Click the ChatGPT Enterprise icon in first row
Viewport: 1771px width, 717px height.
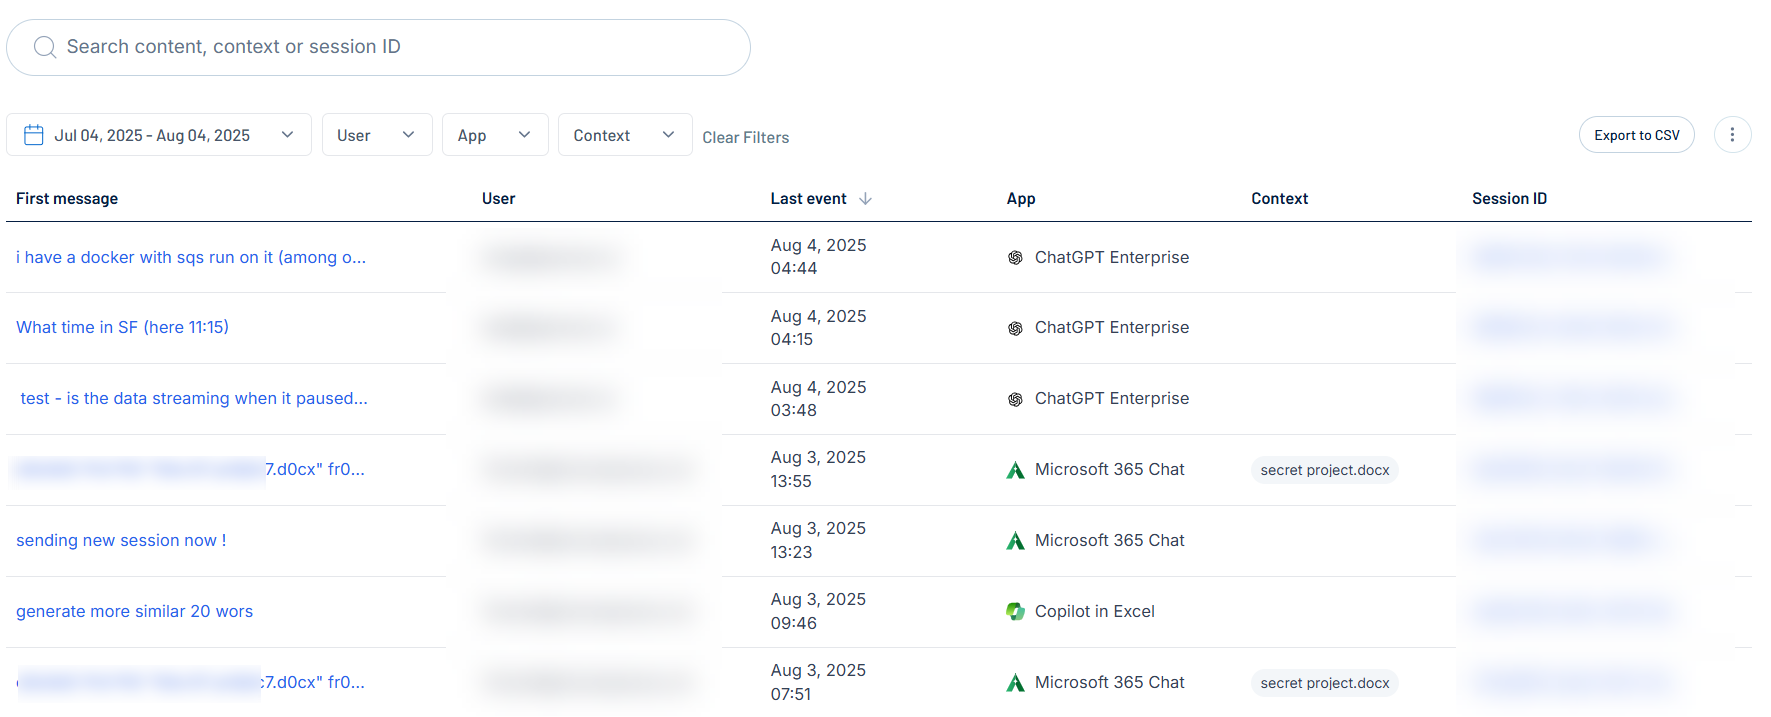(x=1015, y=258)
